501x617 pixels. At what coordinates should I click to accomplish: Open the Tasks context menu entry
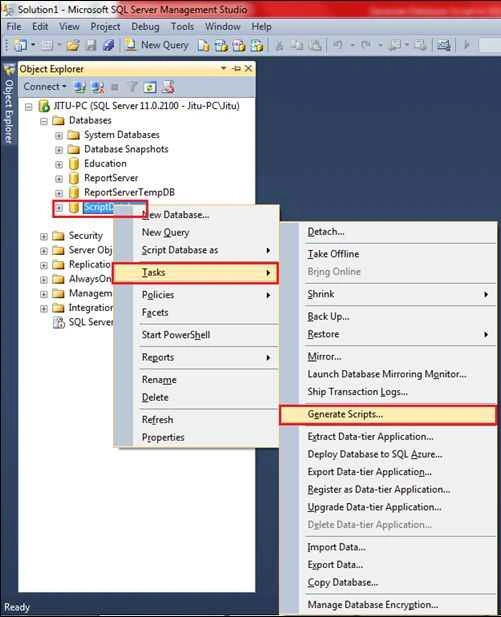pos(196,273)
